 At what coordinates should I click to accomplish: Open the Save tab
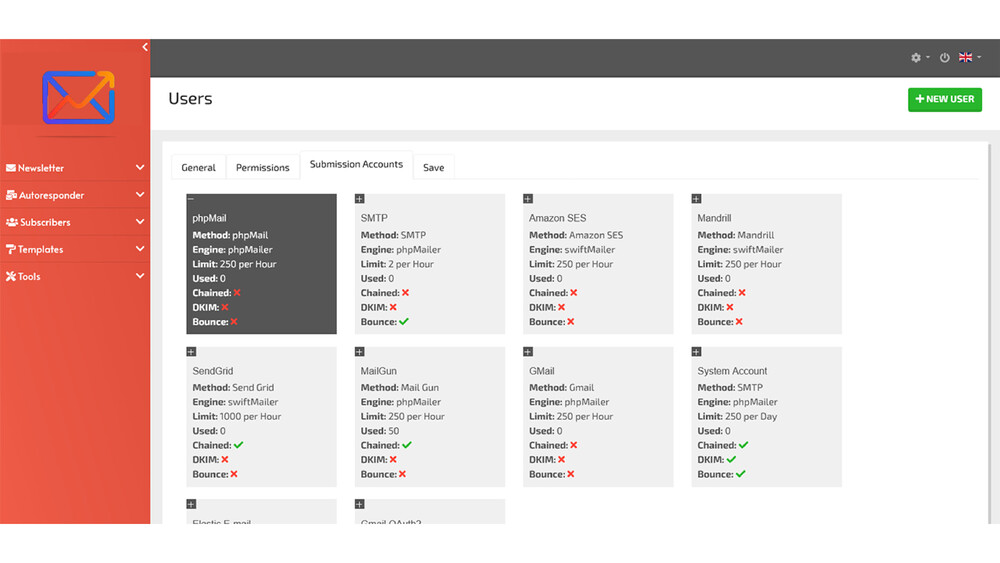pos(434,168)
